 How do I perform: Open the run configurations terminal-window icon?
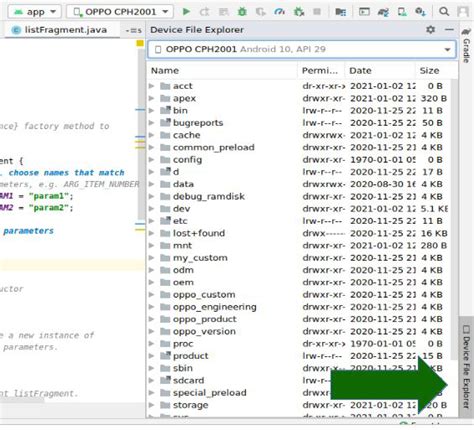[x=364, y=12]
